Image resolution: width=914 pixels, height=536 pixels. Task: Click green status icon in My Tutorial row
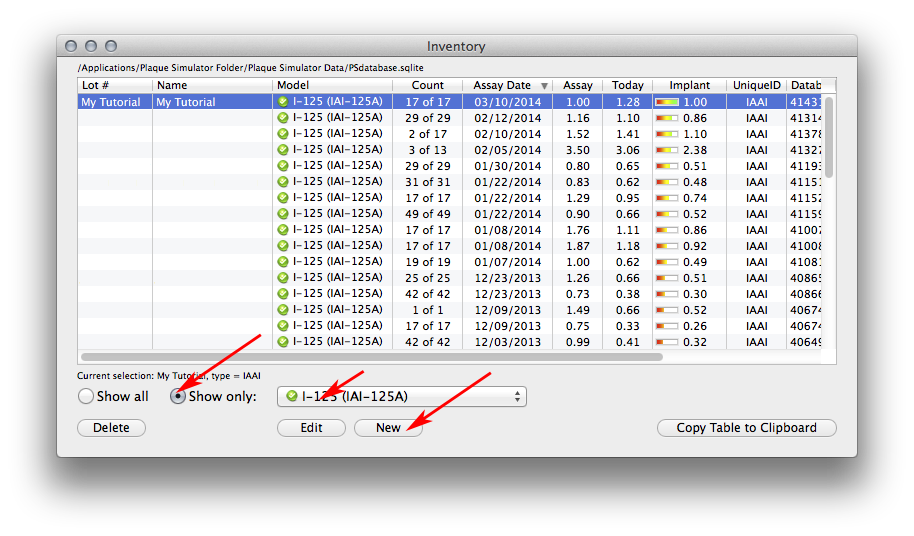pos(283,102)
